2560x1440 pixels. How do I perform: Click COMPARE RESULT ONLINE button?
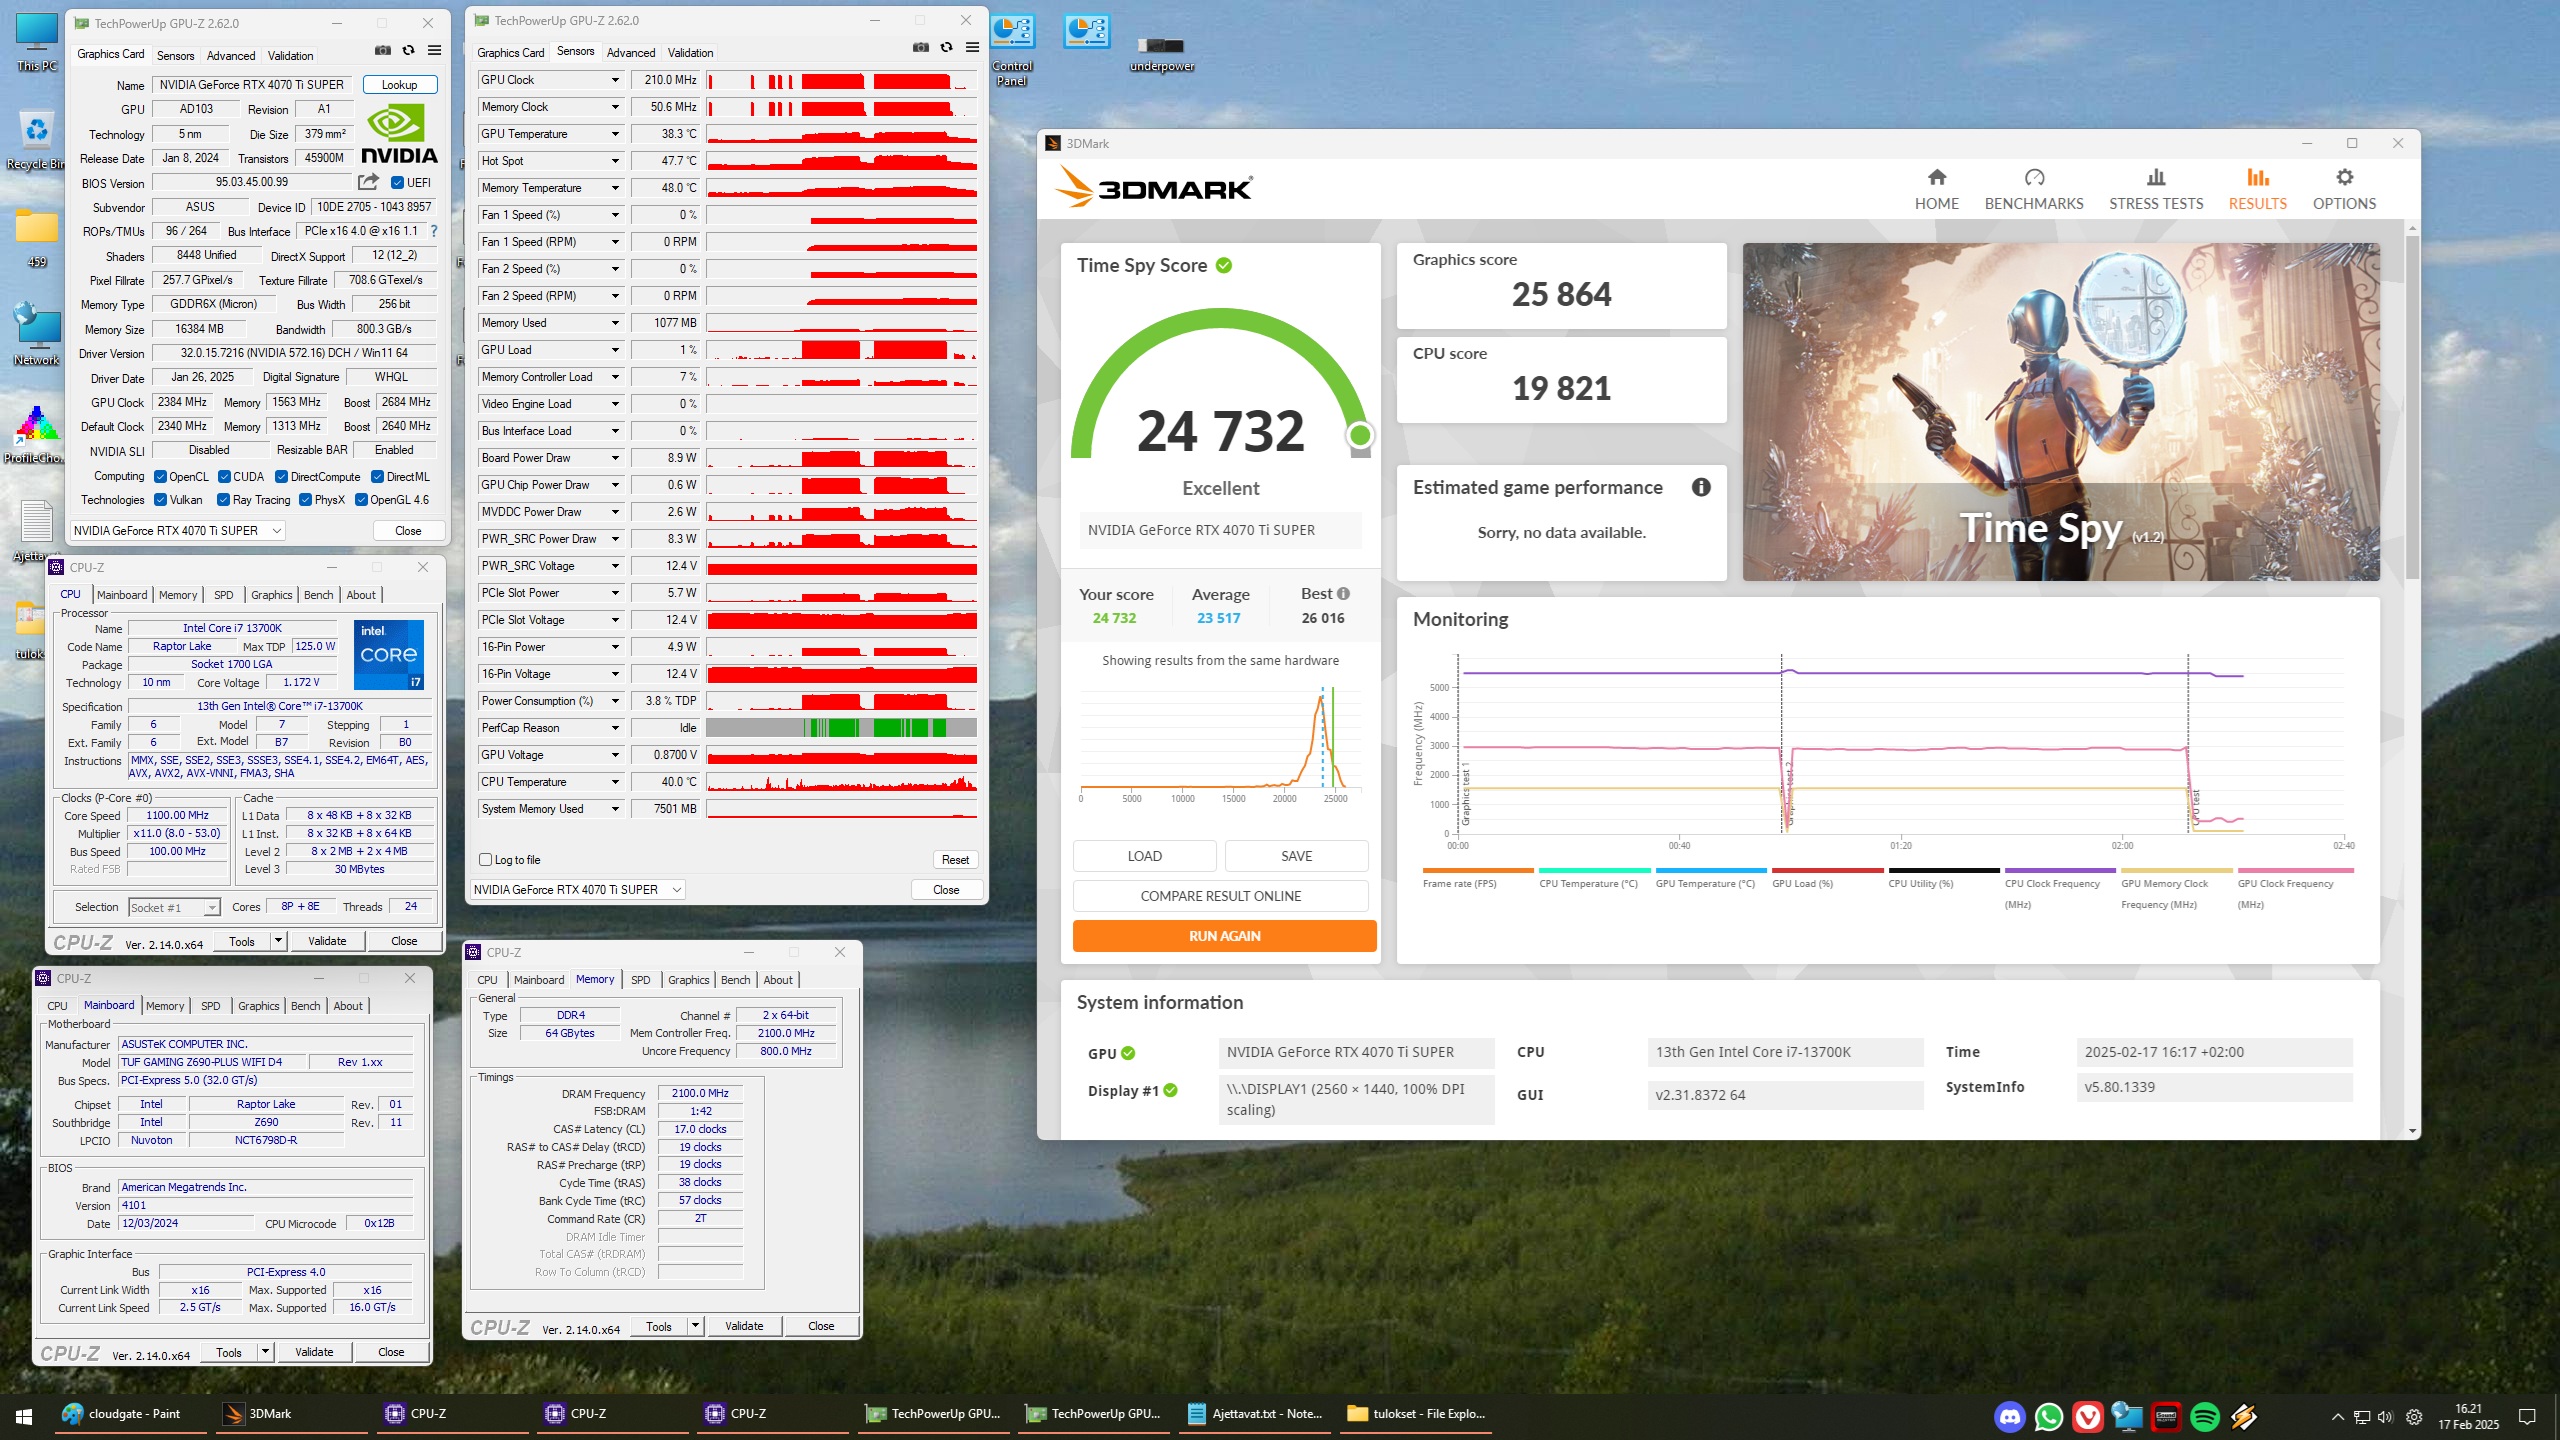click(1220, 896)
